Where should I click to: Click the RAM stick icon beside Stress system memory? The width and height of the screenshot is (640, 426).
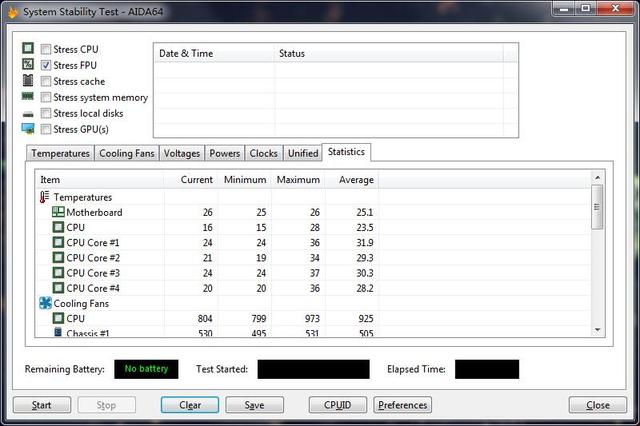pyautogui.click(x=28, y=96)
